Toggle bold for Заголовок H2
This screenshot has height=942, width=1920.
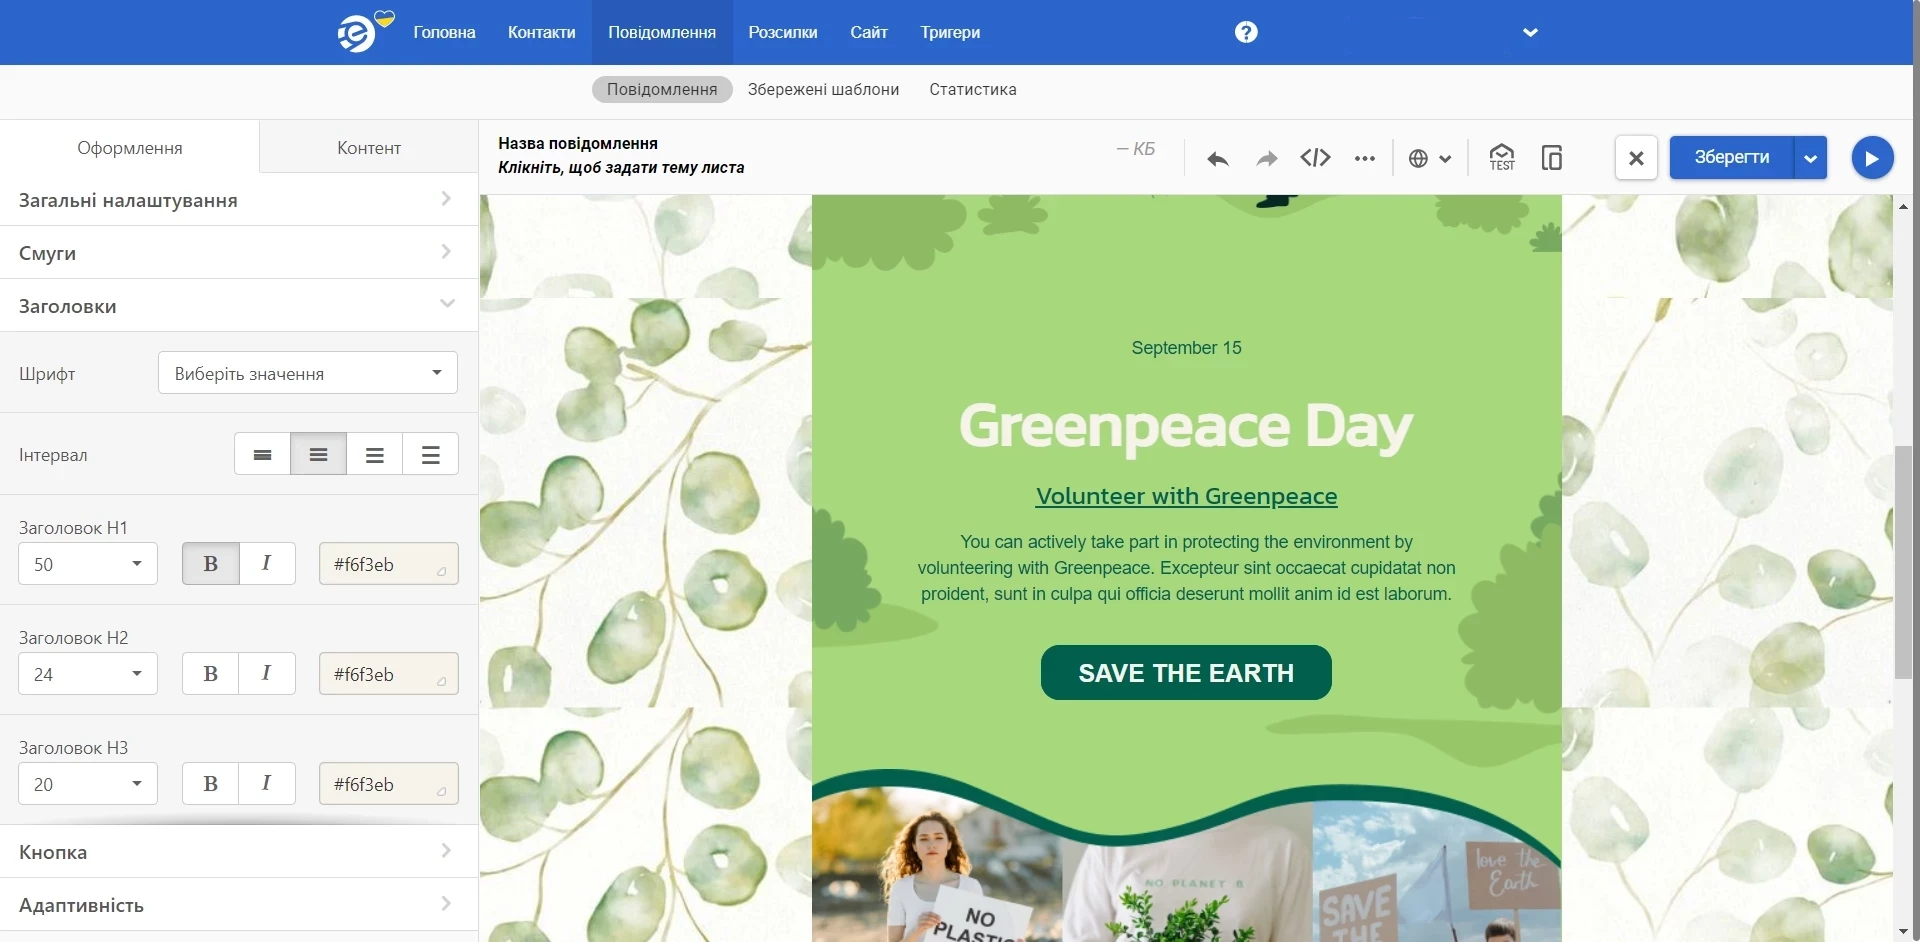210,674
